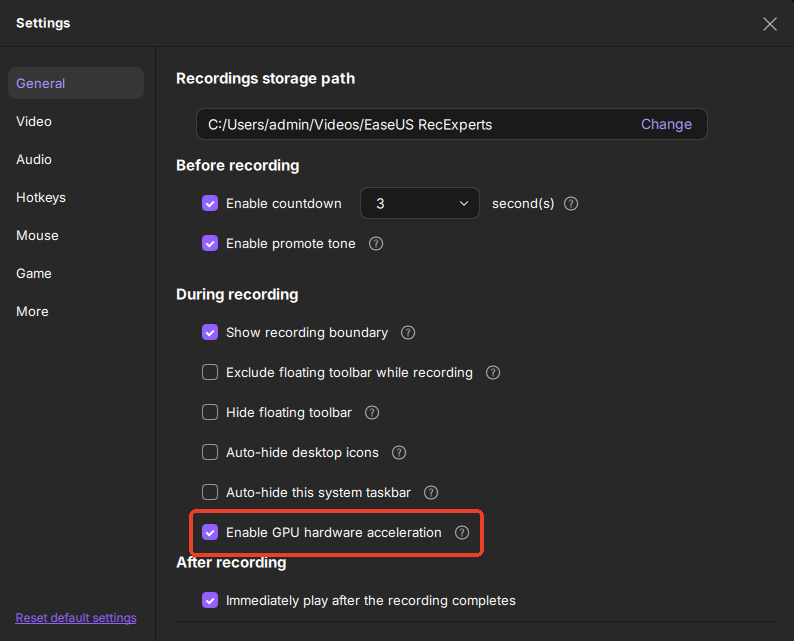This screenshot has height=641, width=794.
Task: Enable Auto-hide desktop icons checkbox
Action: (x=210, y=452)
